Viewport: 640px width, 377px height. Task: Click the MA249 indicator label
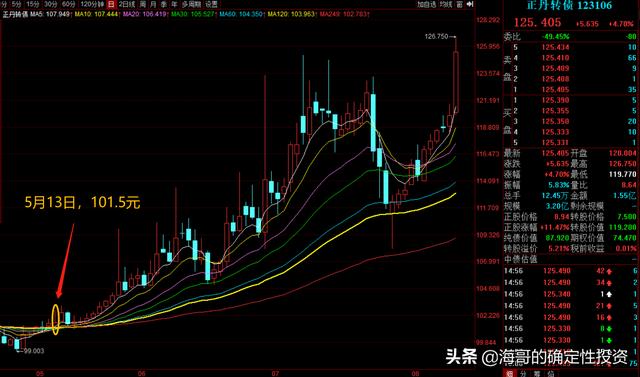point(344,14)
